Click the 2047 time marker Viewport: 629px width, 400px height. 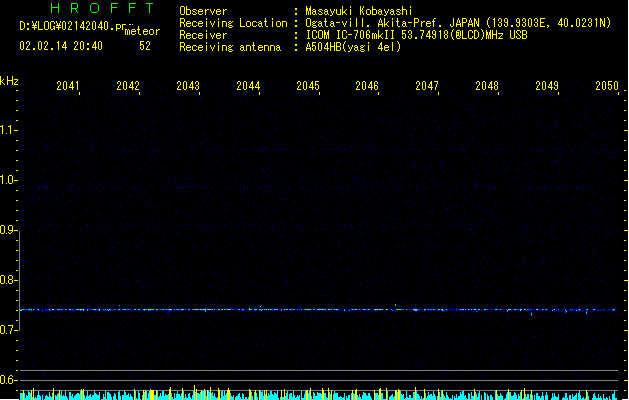[427, 86]
